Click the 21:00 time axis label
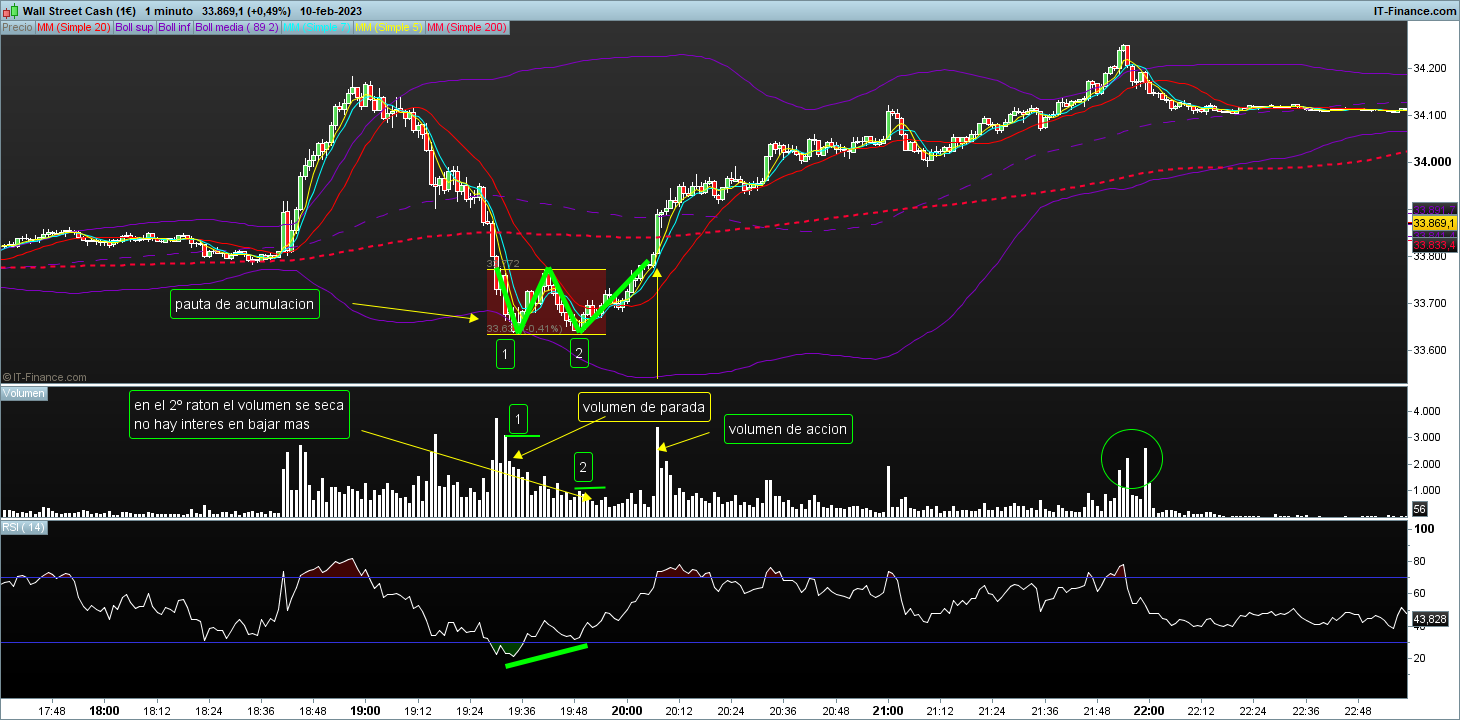 pyautogui.click(x=887, y=711)
